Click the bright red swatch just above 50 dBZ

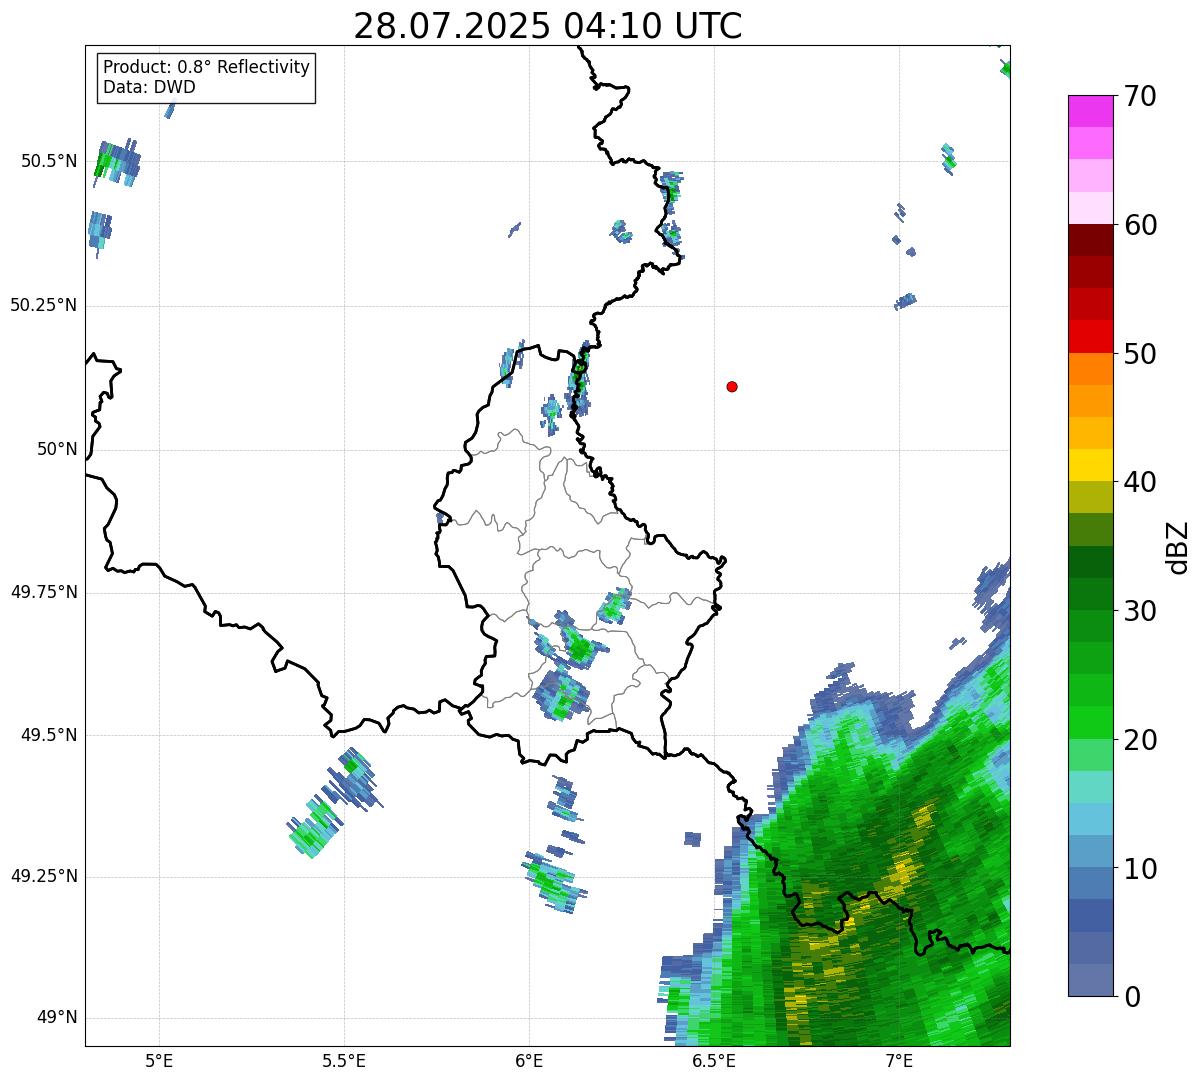tap(1091, 336)
